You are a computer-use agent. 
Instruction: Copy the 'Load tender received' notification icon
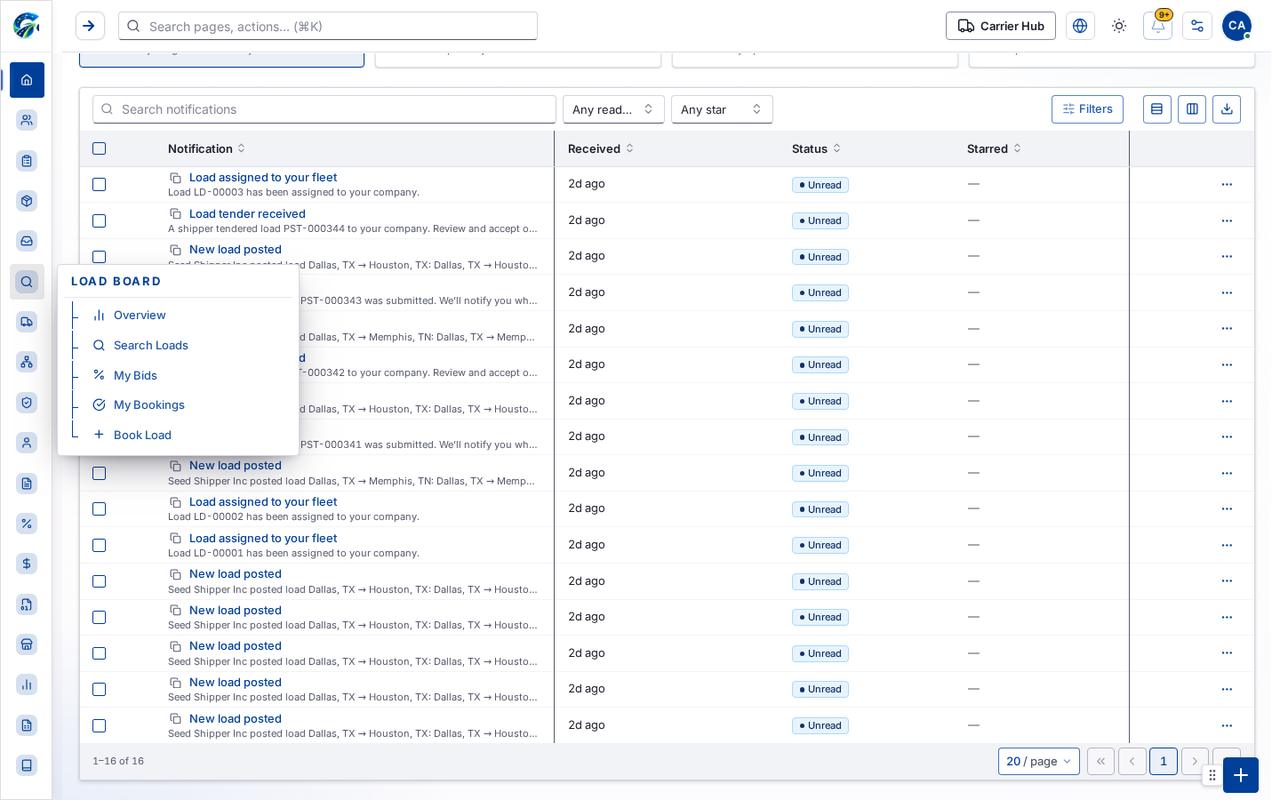tap(176, 214)
